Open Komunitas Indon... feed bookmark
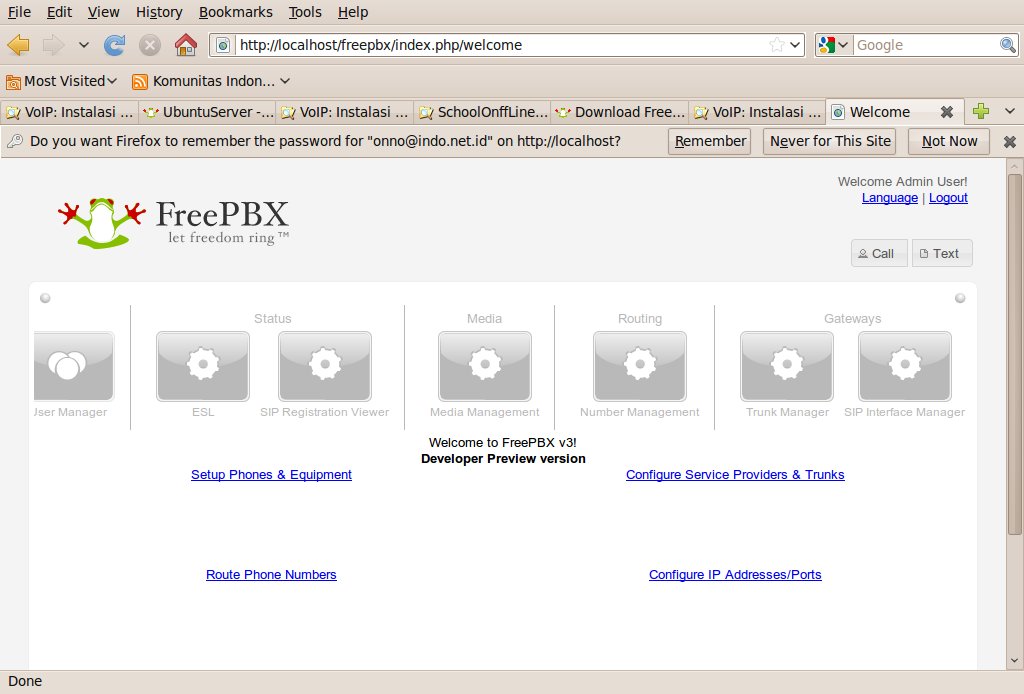 (204, 81)
